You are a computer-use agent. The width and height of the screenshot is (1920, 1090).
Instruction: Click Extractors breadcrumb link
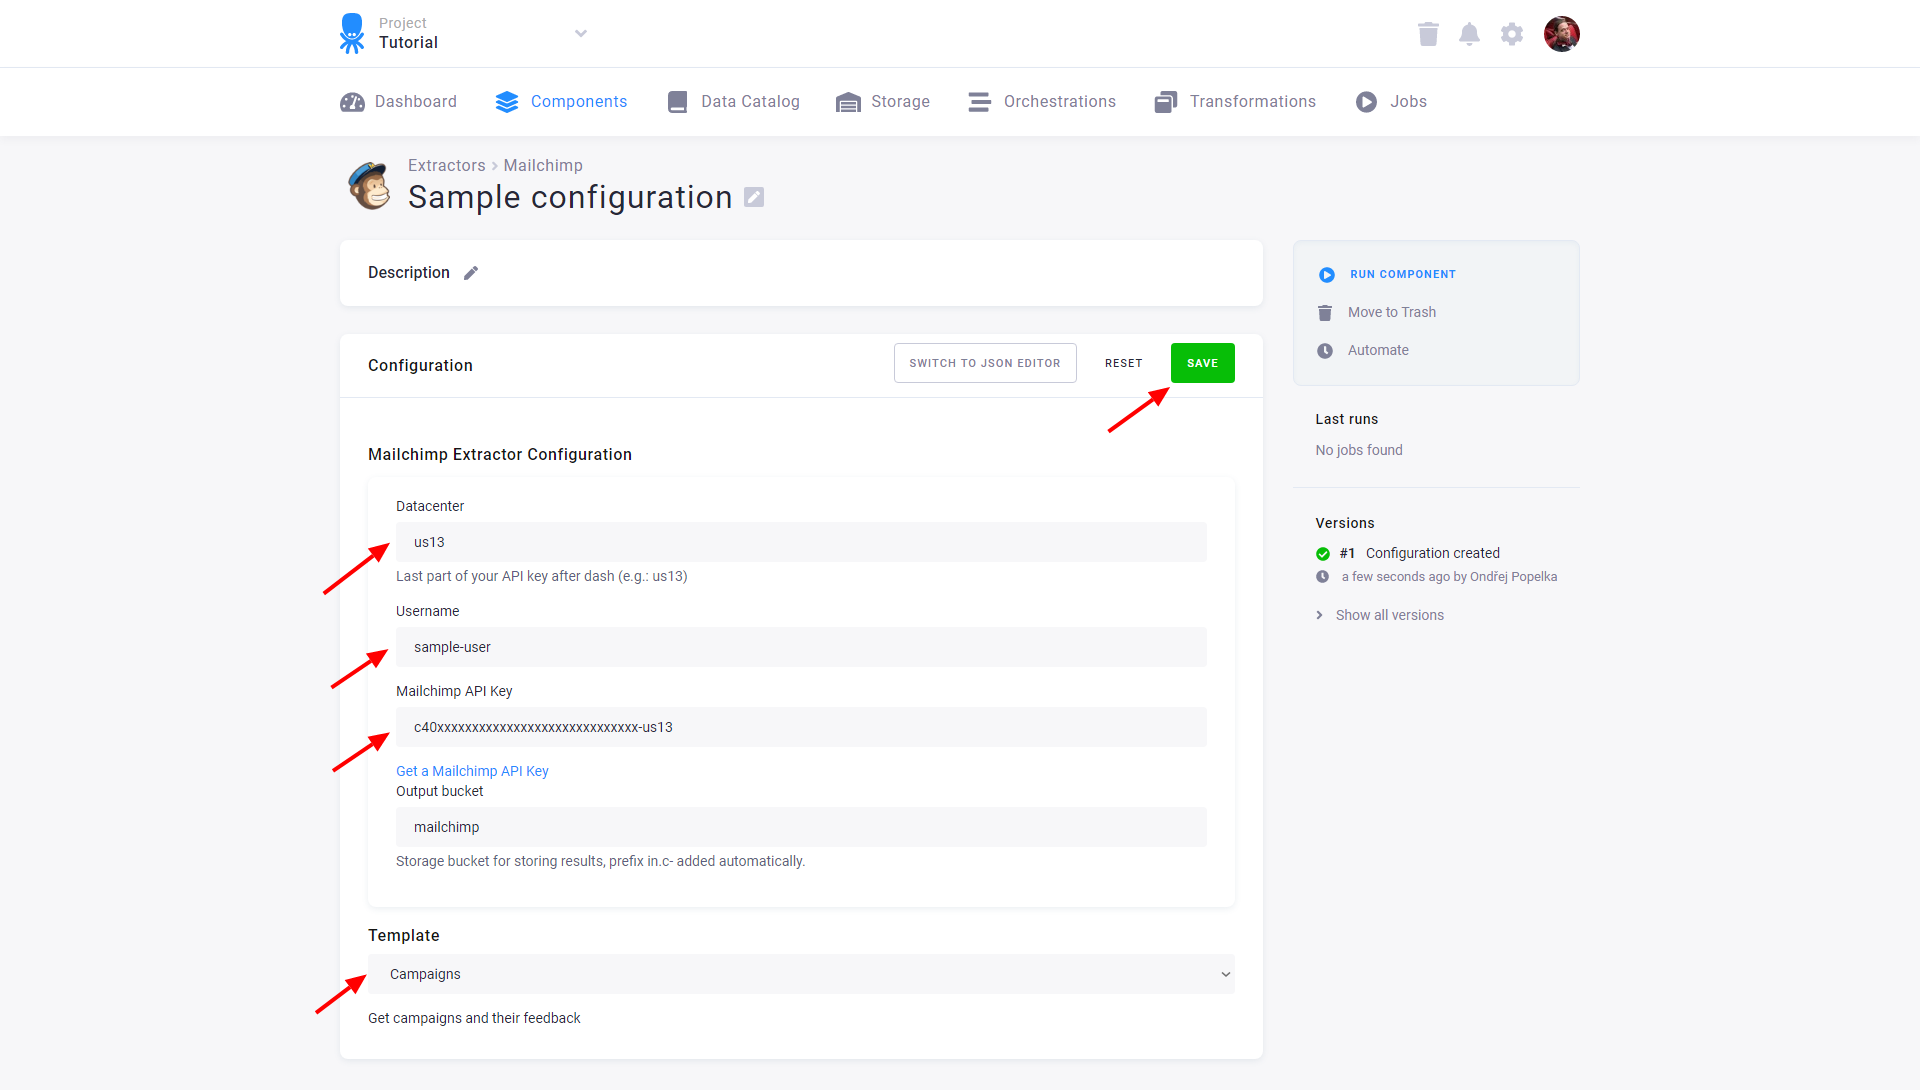[446, 166]
